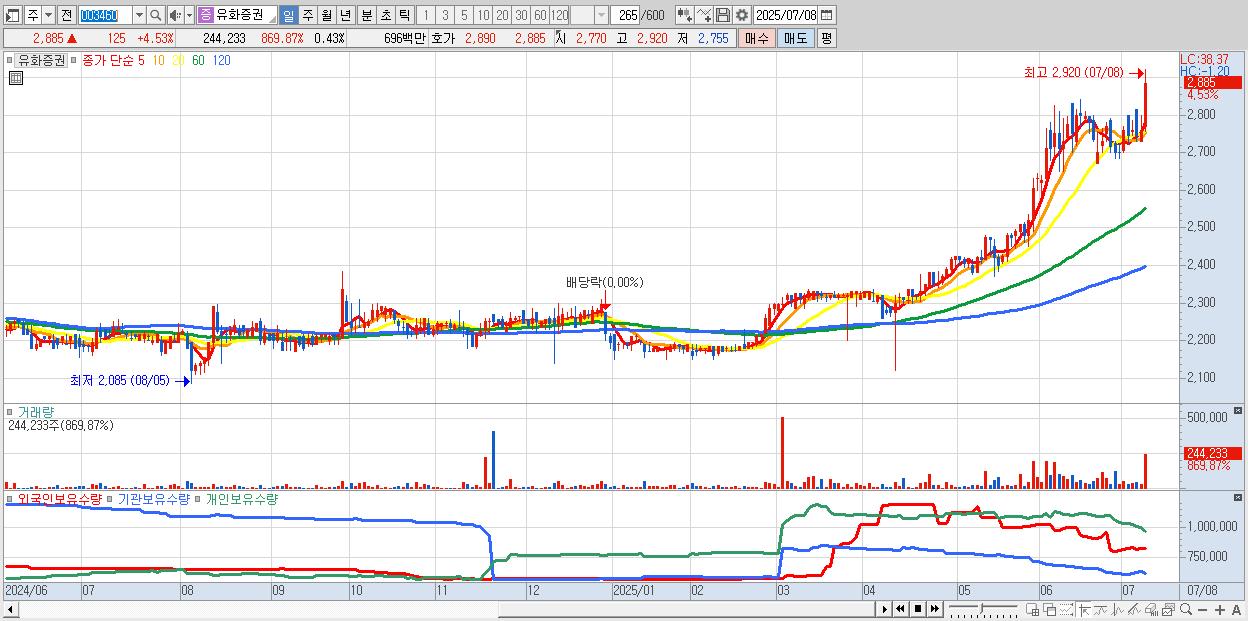
Task: Click the plus zoom-in icon
Action: coord(1219,610)
